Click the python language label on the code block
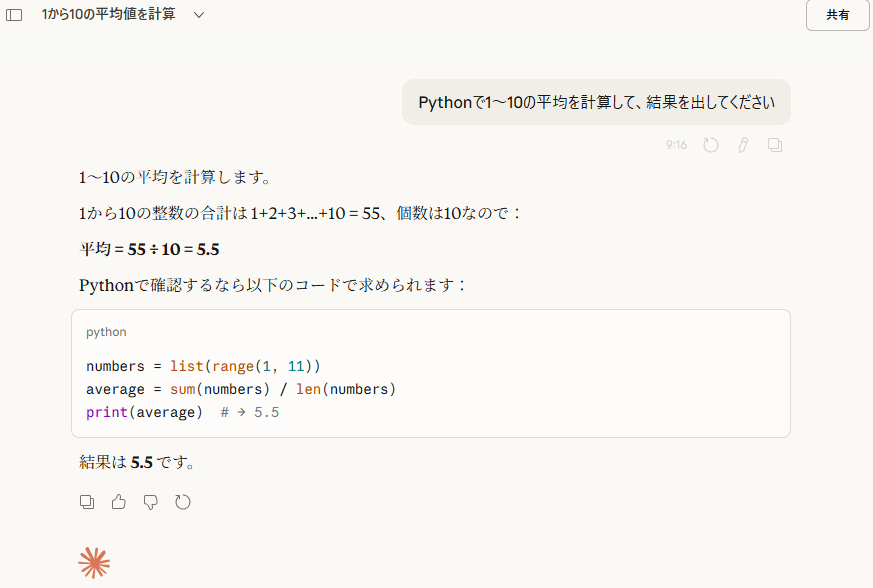This screenshot has width=873, height=588. (x=106, y=331)
